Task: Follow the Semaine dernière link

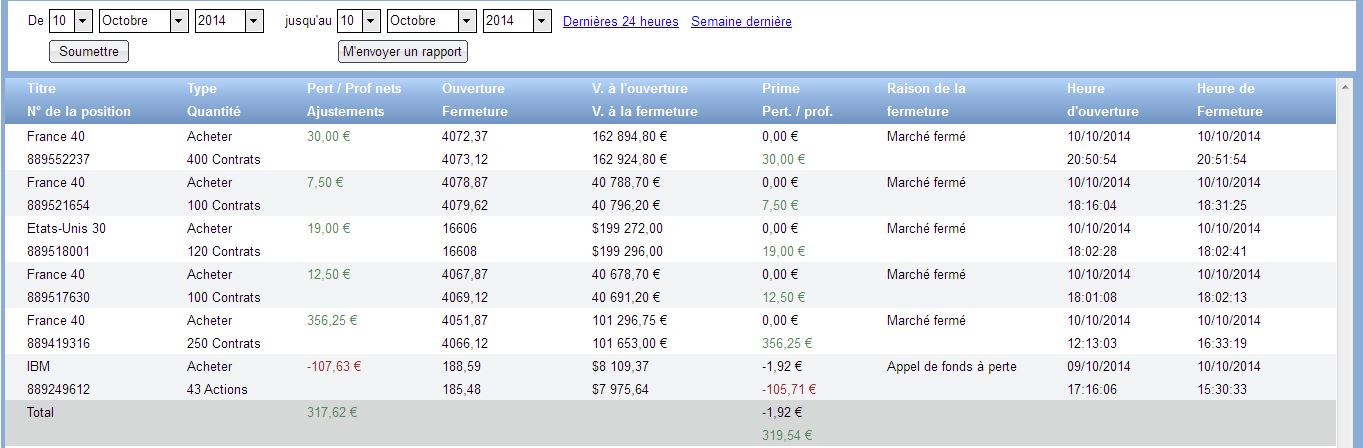Action: pyautogui.click(x=741, y=21)
